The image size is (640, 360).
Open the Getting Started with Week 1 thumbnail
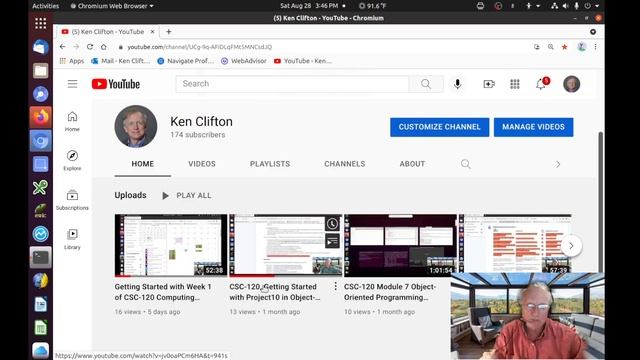tap(171, 246)
